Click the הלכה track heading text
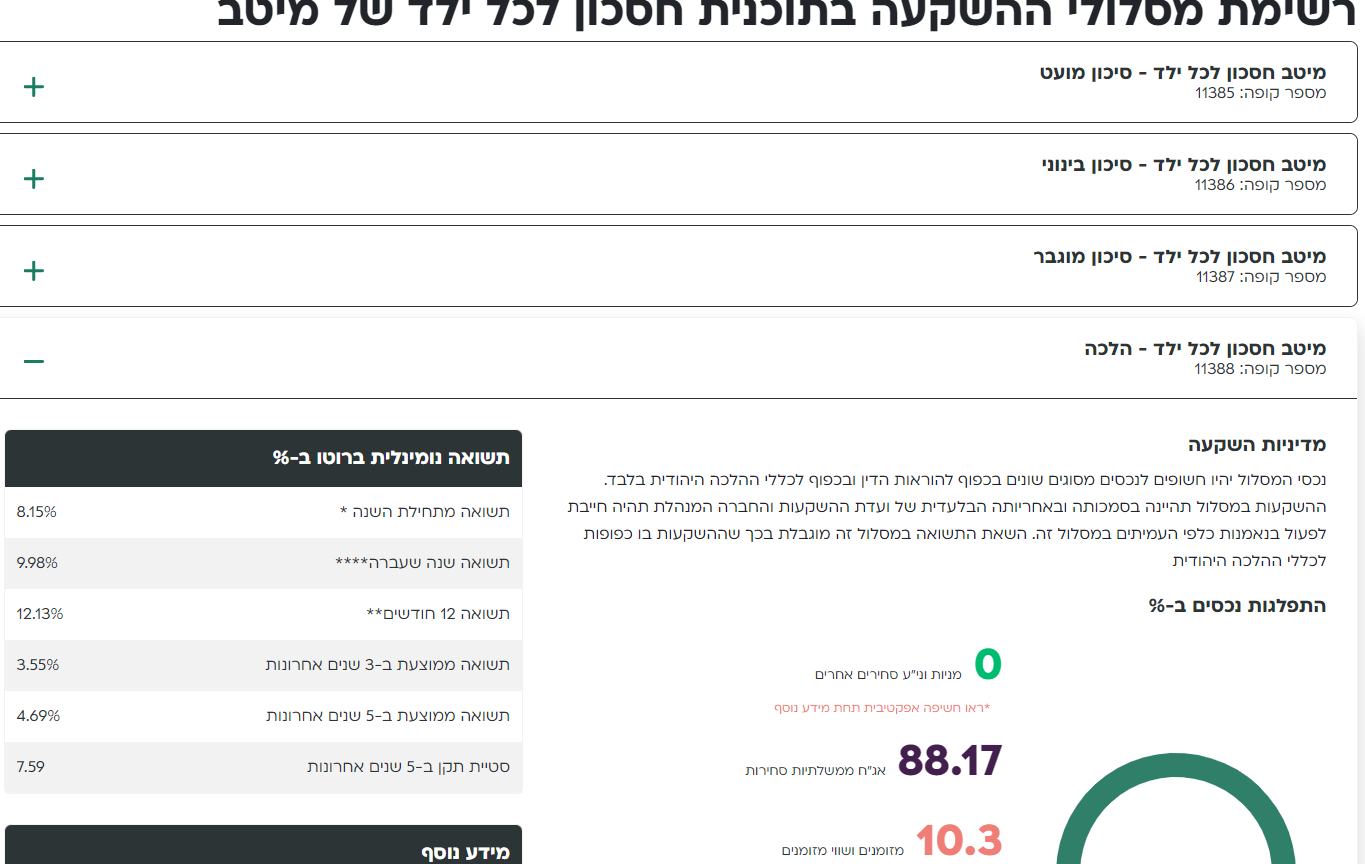The height and width of the screenshot is (864, 1365). [x=1204, y=349]
